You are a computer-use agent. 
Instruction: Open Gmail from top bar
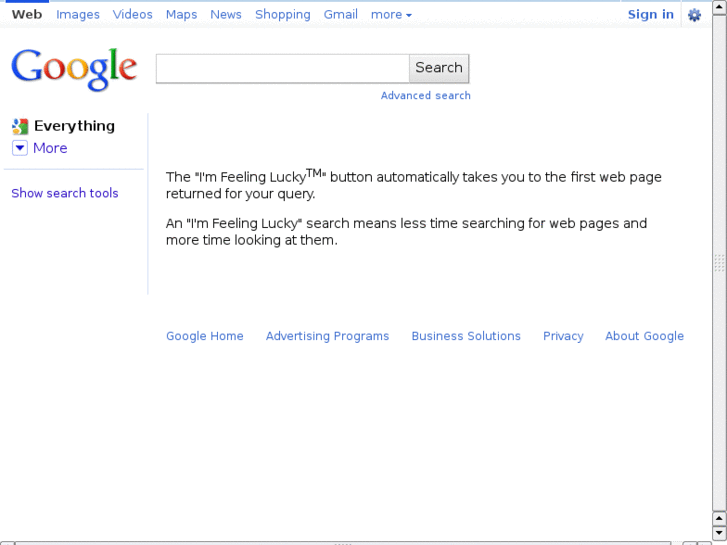click(x=341, y=15)
